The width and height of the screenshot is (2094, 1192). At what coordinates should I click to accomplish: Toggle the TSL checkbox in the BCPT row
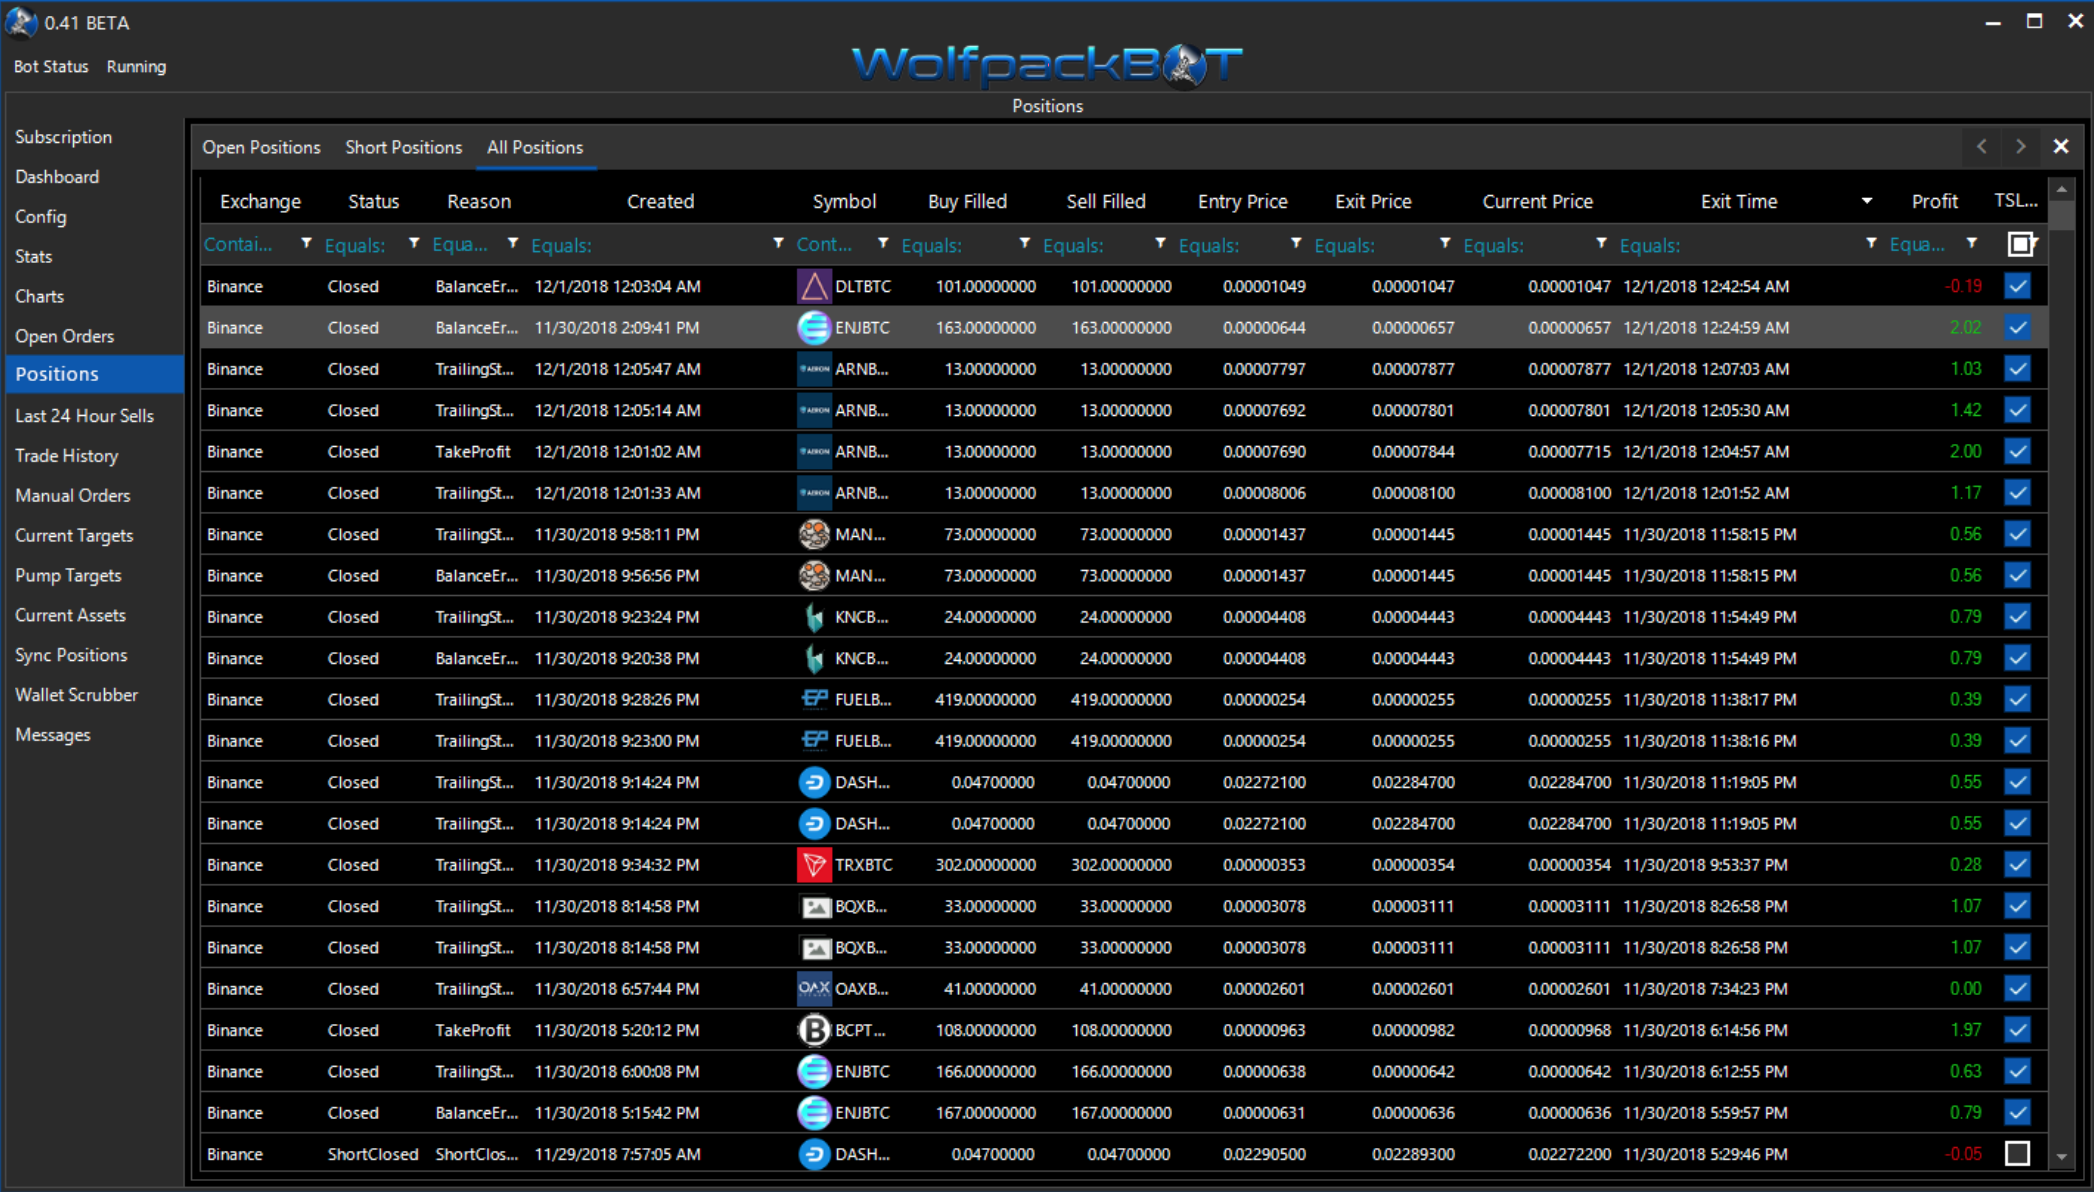2018,1030
